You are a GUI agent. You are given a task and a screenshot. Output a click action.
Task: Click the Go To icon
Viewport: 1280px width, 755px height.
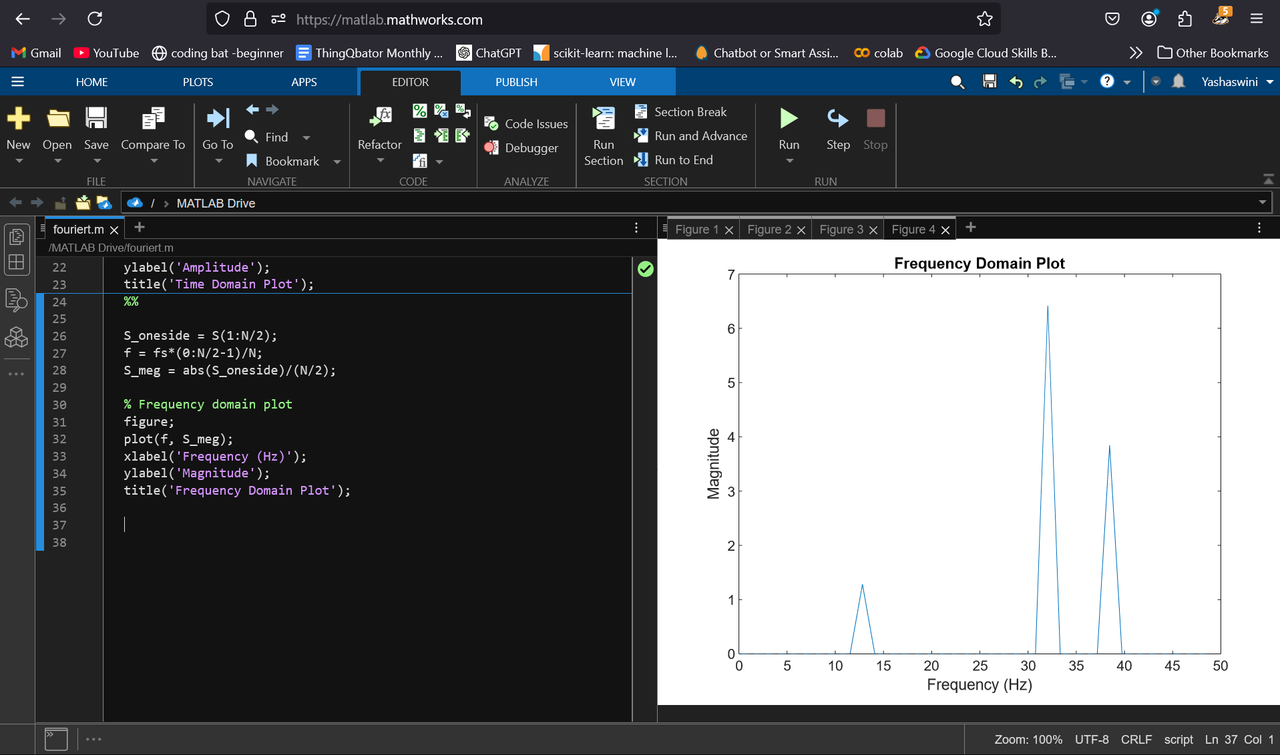point(217,119)
